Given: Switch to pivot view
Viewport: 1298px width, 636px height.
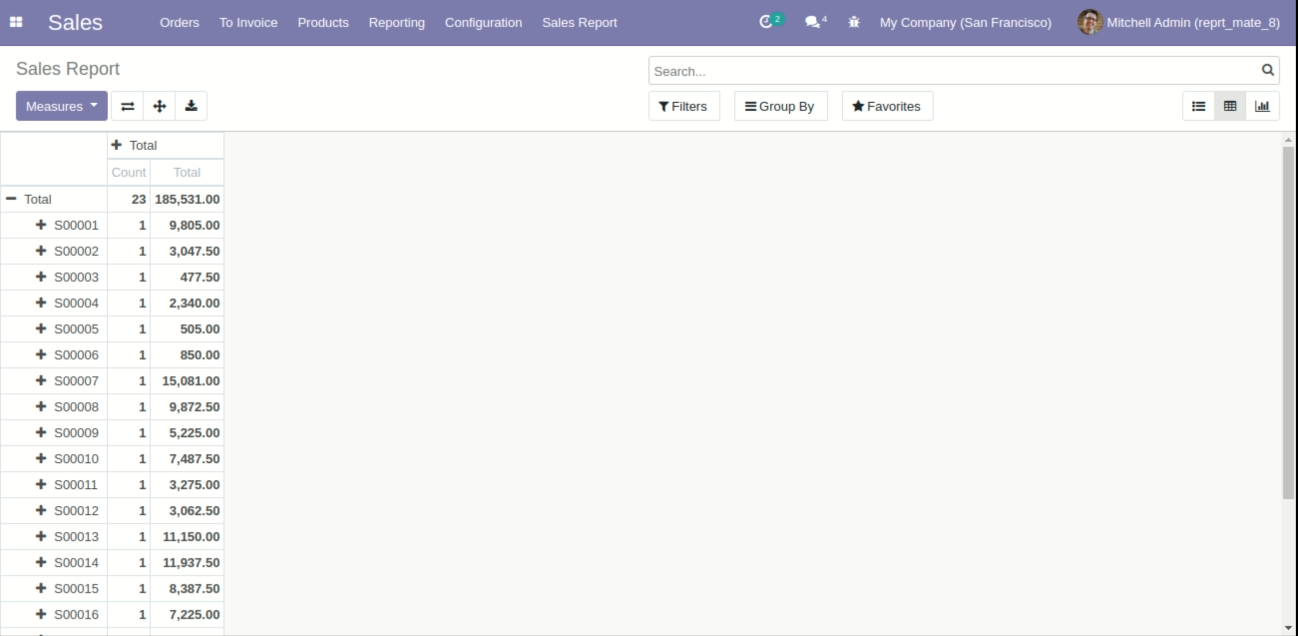Looking at the screenshot, I should (1230, 106).
